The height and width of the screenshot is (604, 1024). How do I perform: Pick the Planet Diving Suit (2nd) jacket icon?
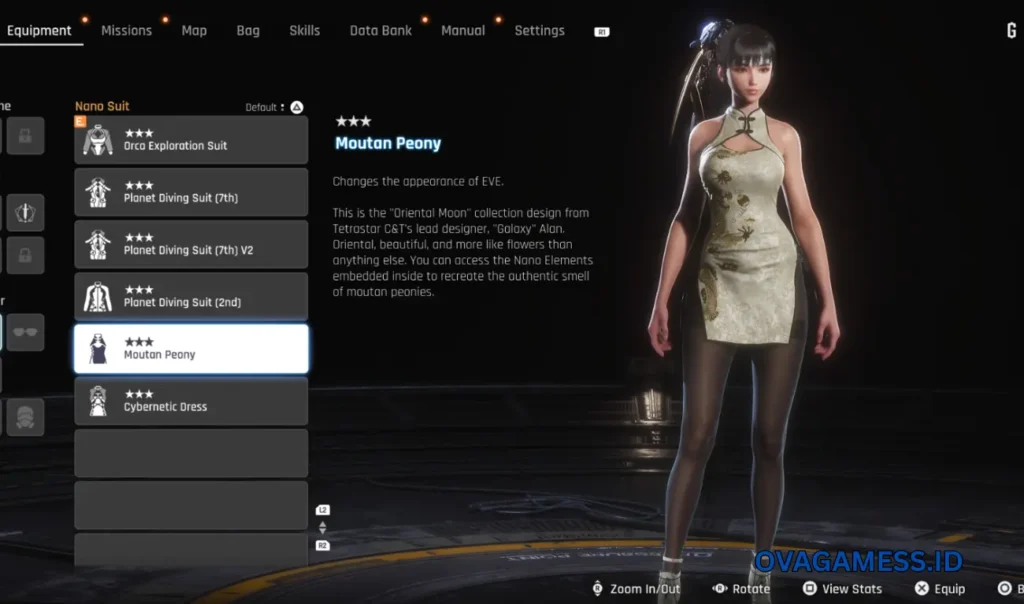(98, 297)
